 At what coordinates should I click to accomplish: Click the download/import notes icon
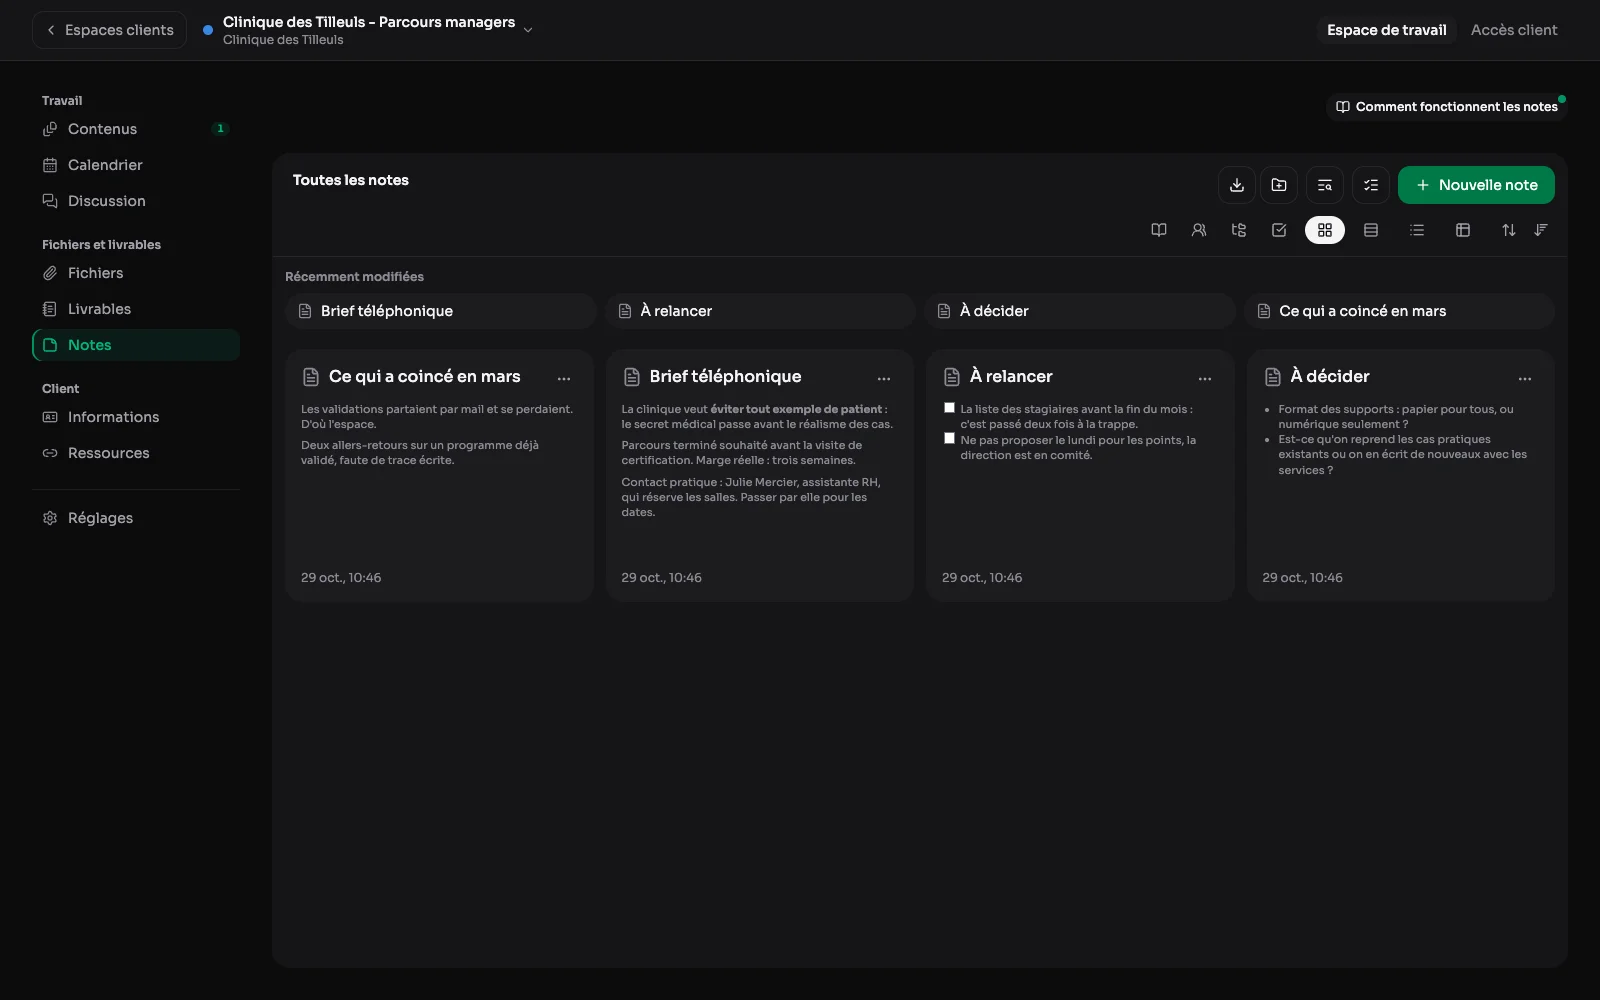(1237, 185)
